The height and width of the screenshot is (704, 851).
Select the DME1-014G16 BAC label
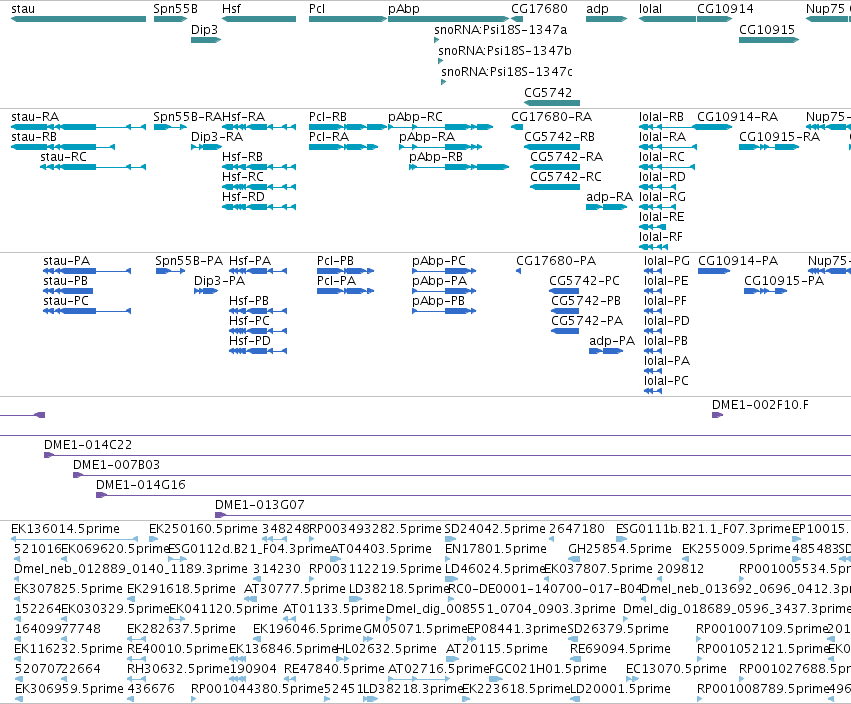[x=141, y=485]
